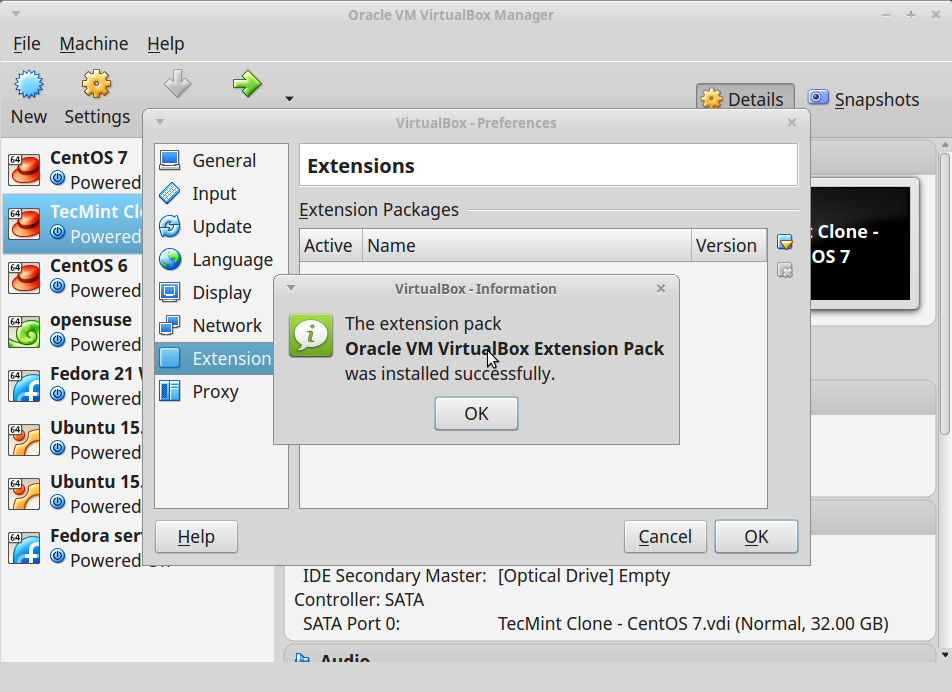The height and width of the screenshot is (692, 952).
Task: Click the green Start arrow icon
Action: tap(247, 84)
